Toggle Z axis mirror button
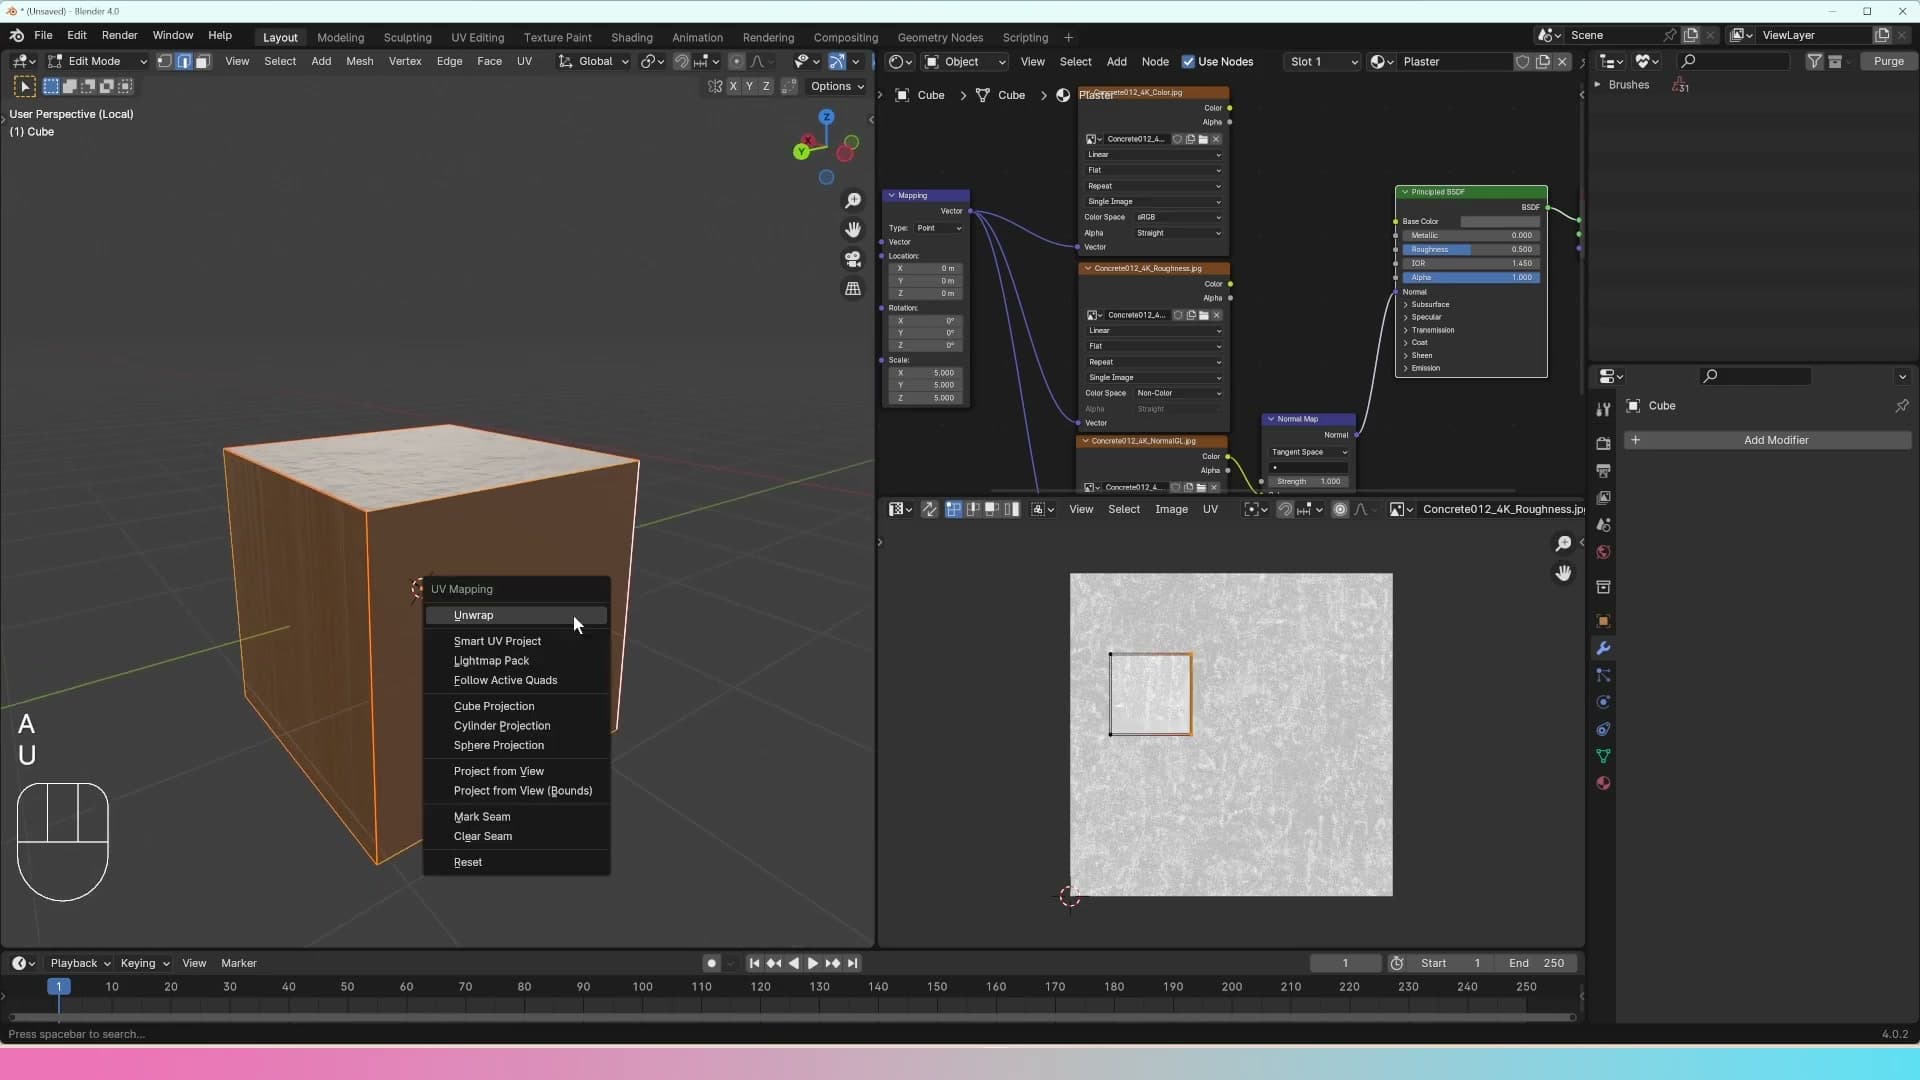The height and width of the screenshot is (1080, 1920). (767, 87)
